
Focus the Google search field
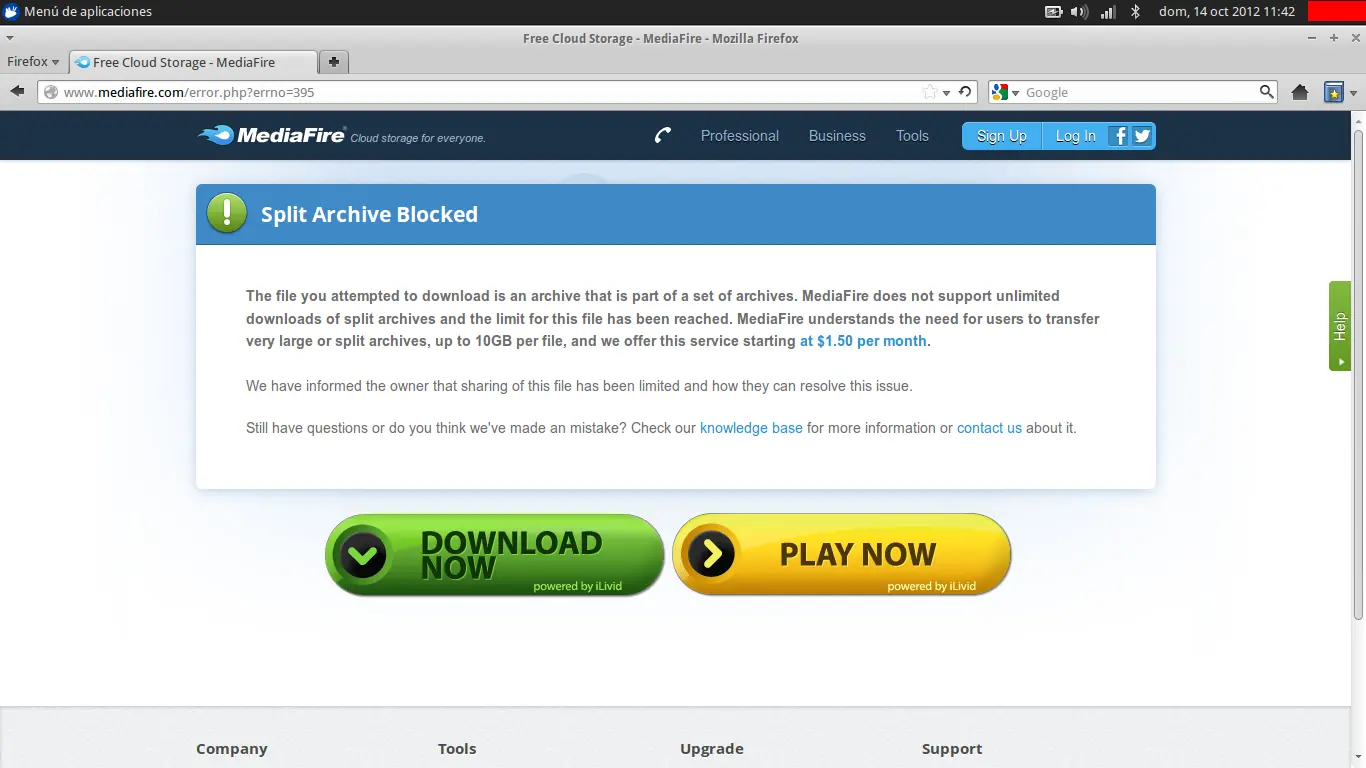[1140, 92]
